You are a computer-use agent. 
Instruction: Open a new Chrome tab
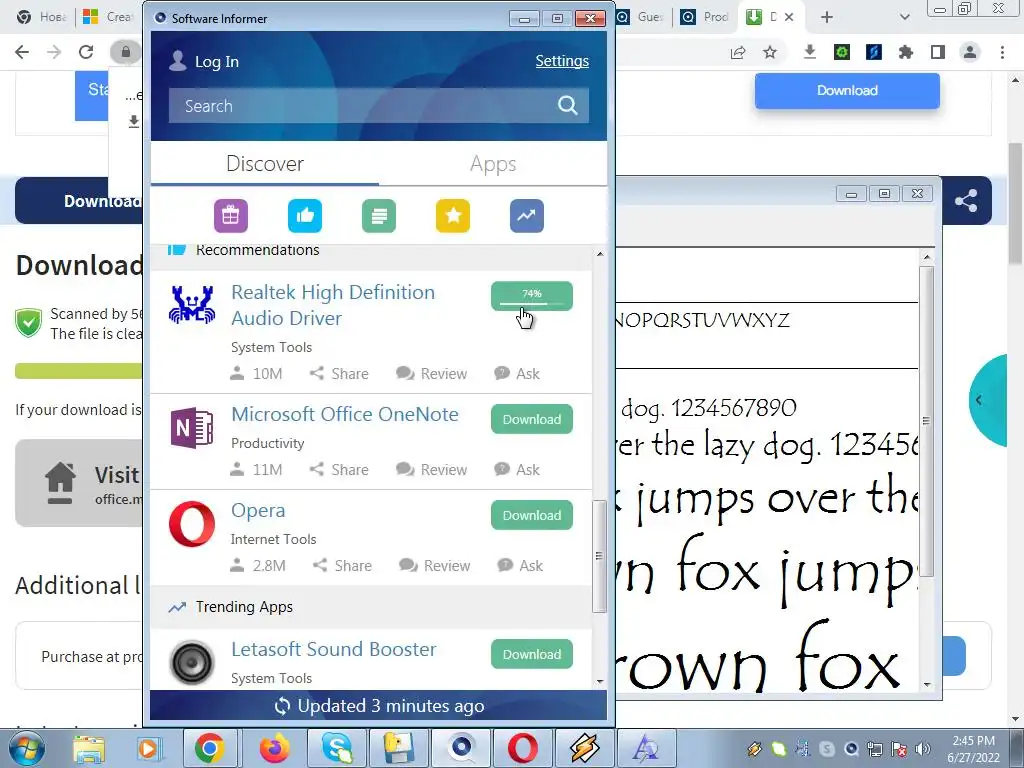pyautogui.click(x=827, y=18)
